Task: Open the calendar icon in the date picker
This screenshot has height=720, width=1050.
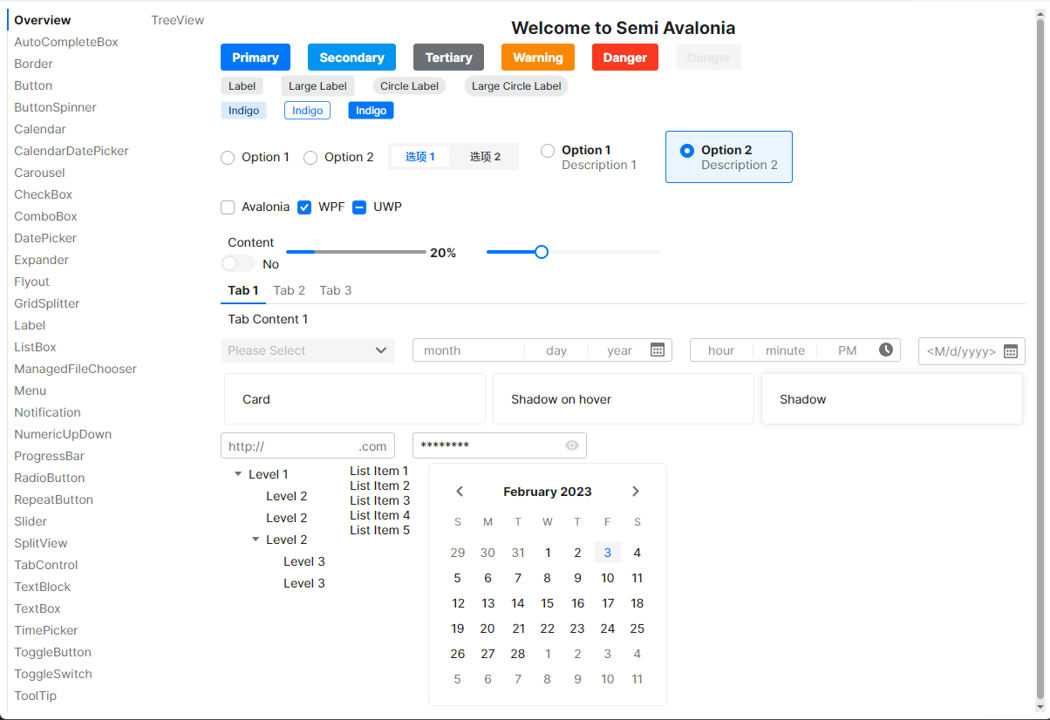Action: [657, 350]
